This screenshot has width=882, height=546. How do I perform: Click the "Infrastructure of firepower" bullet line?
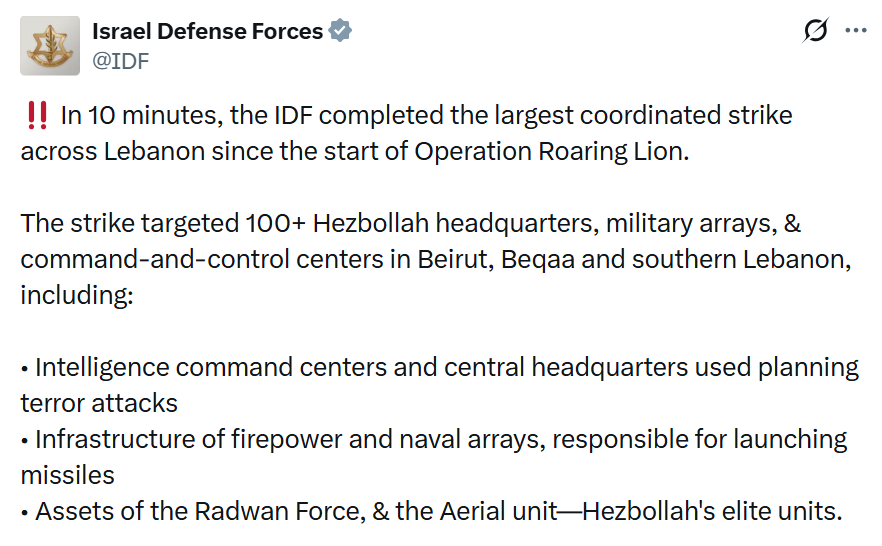(x=180, y=439)
